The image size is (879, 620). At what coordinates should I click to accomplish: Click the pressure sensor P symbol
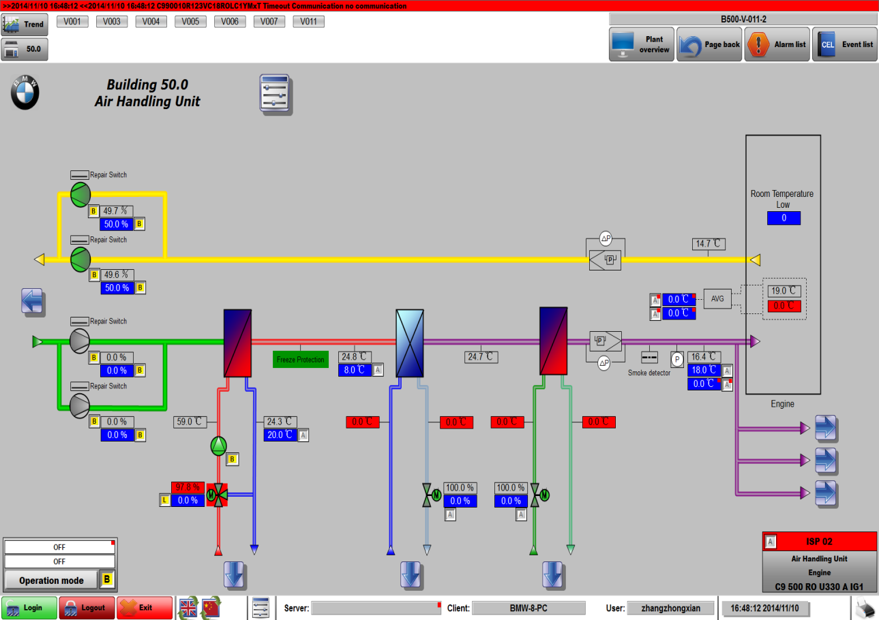pyautogui.click(x=677, y=359)
